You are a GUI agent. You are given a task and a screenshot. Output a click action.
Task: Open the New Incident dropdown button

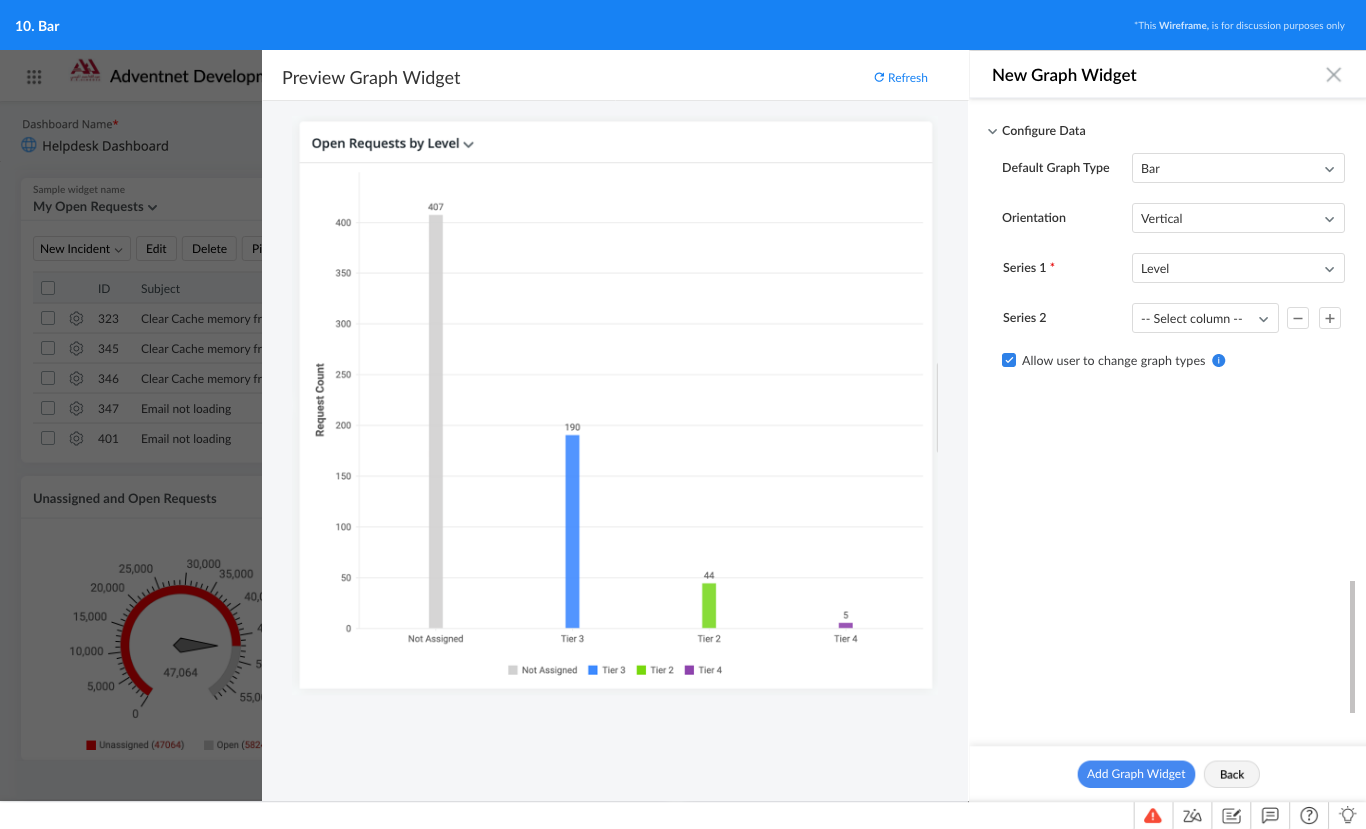point(82,249)
